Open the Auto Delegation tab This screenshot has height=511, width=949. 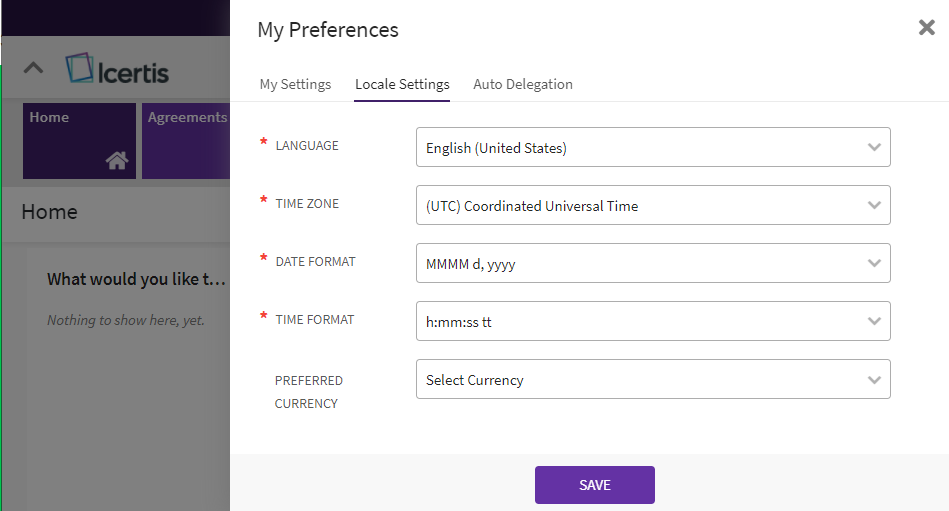(x=523, y=84)
